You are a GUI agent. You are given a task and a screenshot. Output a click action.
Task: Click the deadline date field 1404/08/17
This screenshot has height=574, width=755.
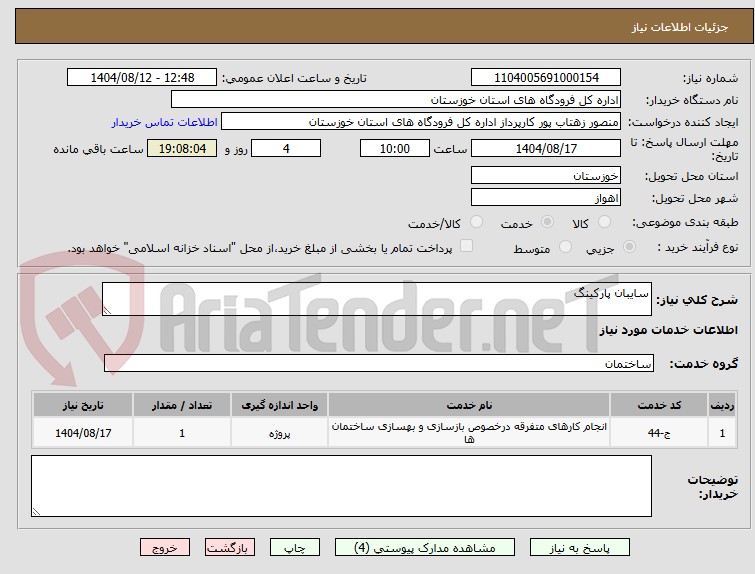pos(546,148)
